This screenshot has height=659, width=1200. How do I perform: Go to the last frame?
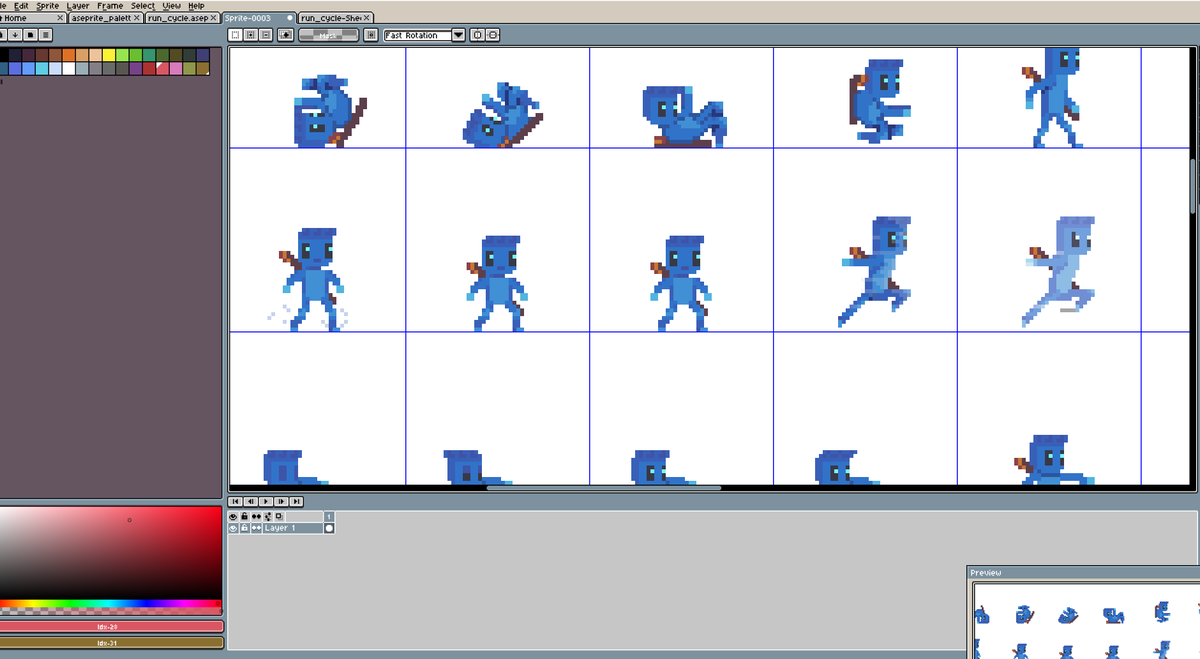(x=296, y=501)
